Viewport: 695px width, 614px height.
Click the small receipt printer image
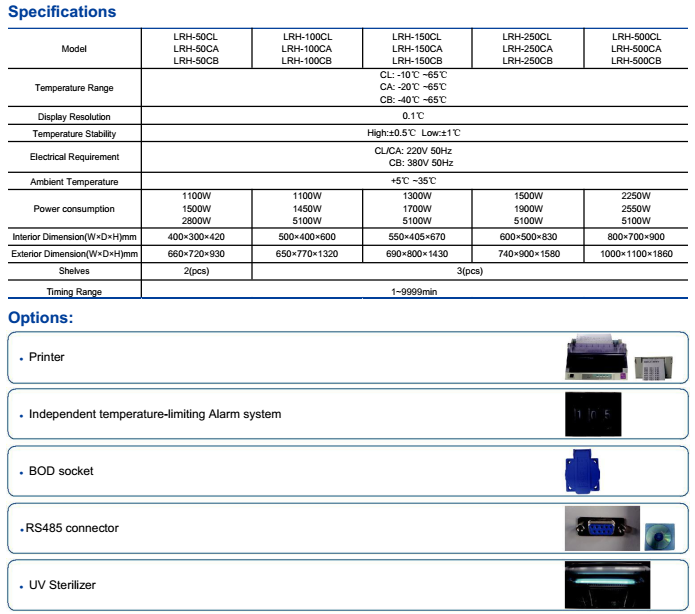coord(654,368)
